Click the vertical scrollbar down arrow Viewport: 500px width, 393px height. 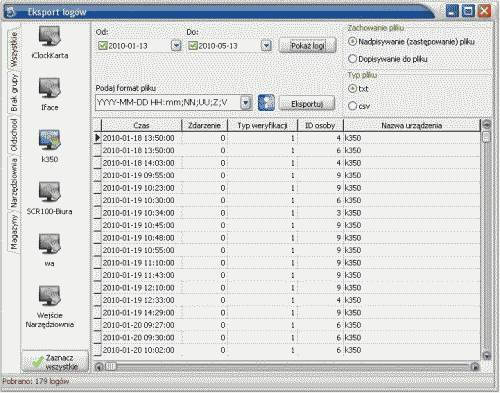[487, 355]
